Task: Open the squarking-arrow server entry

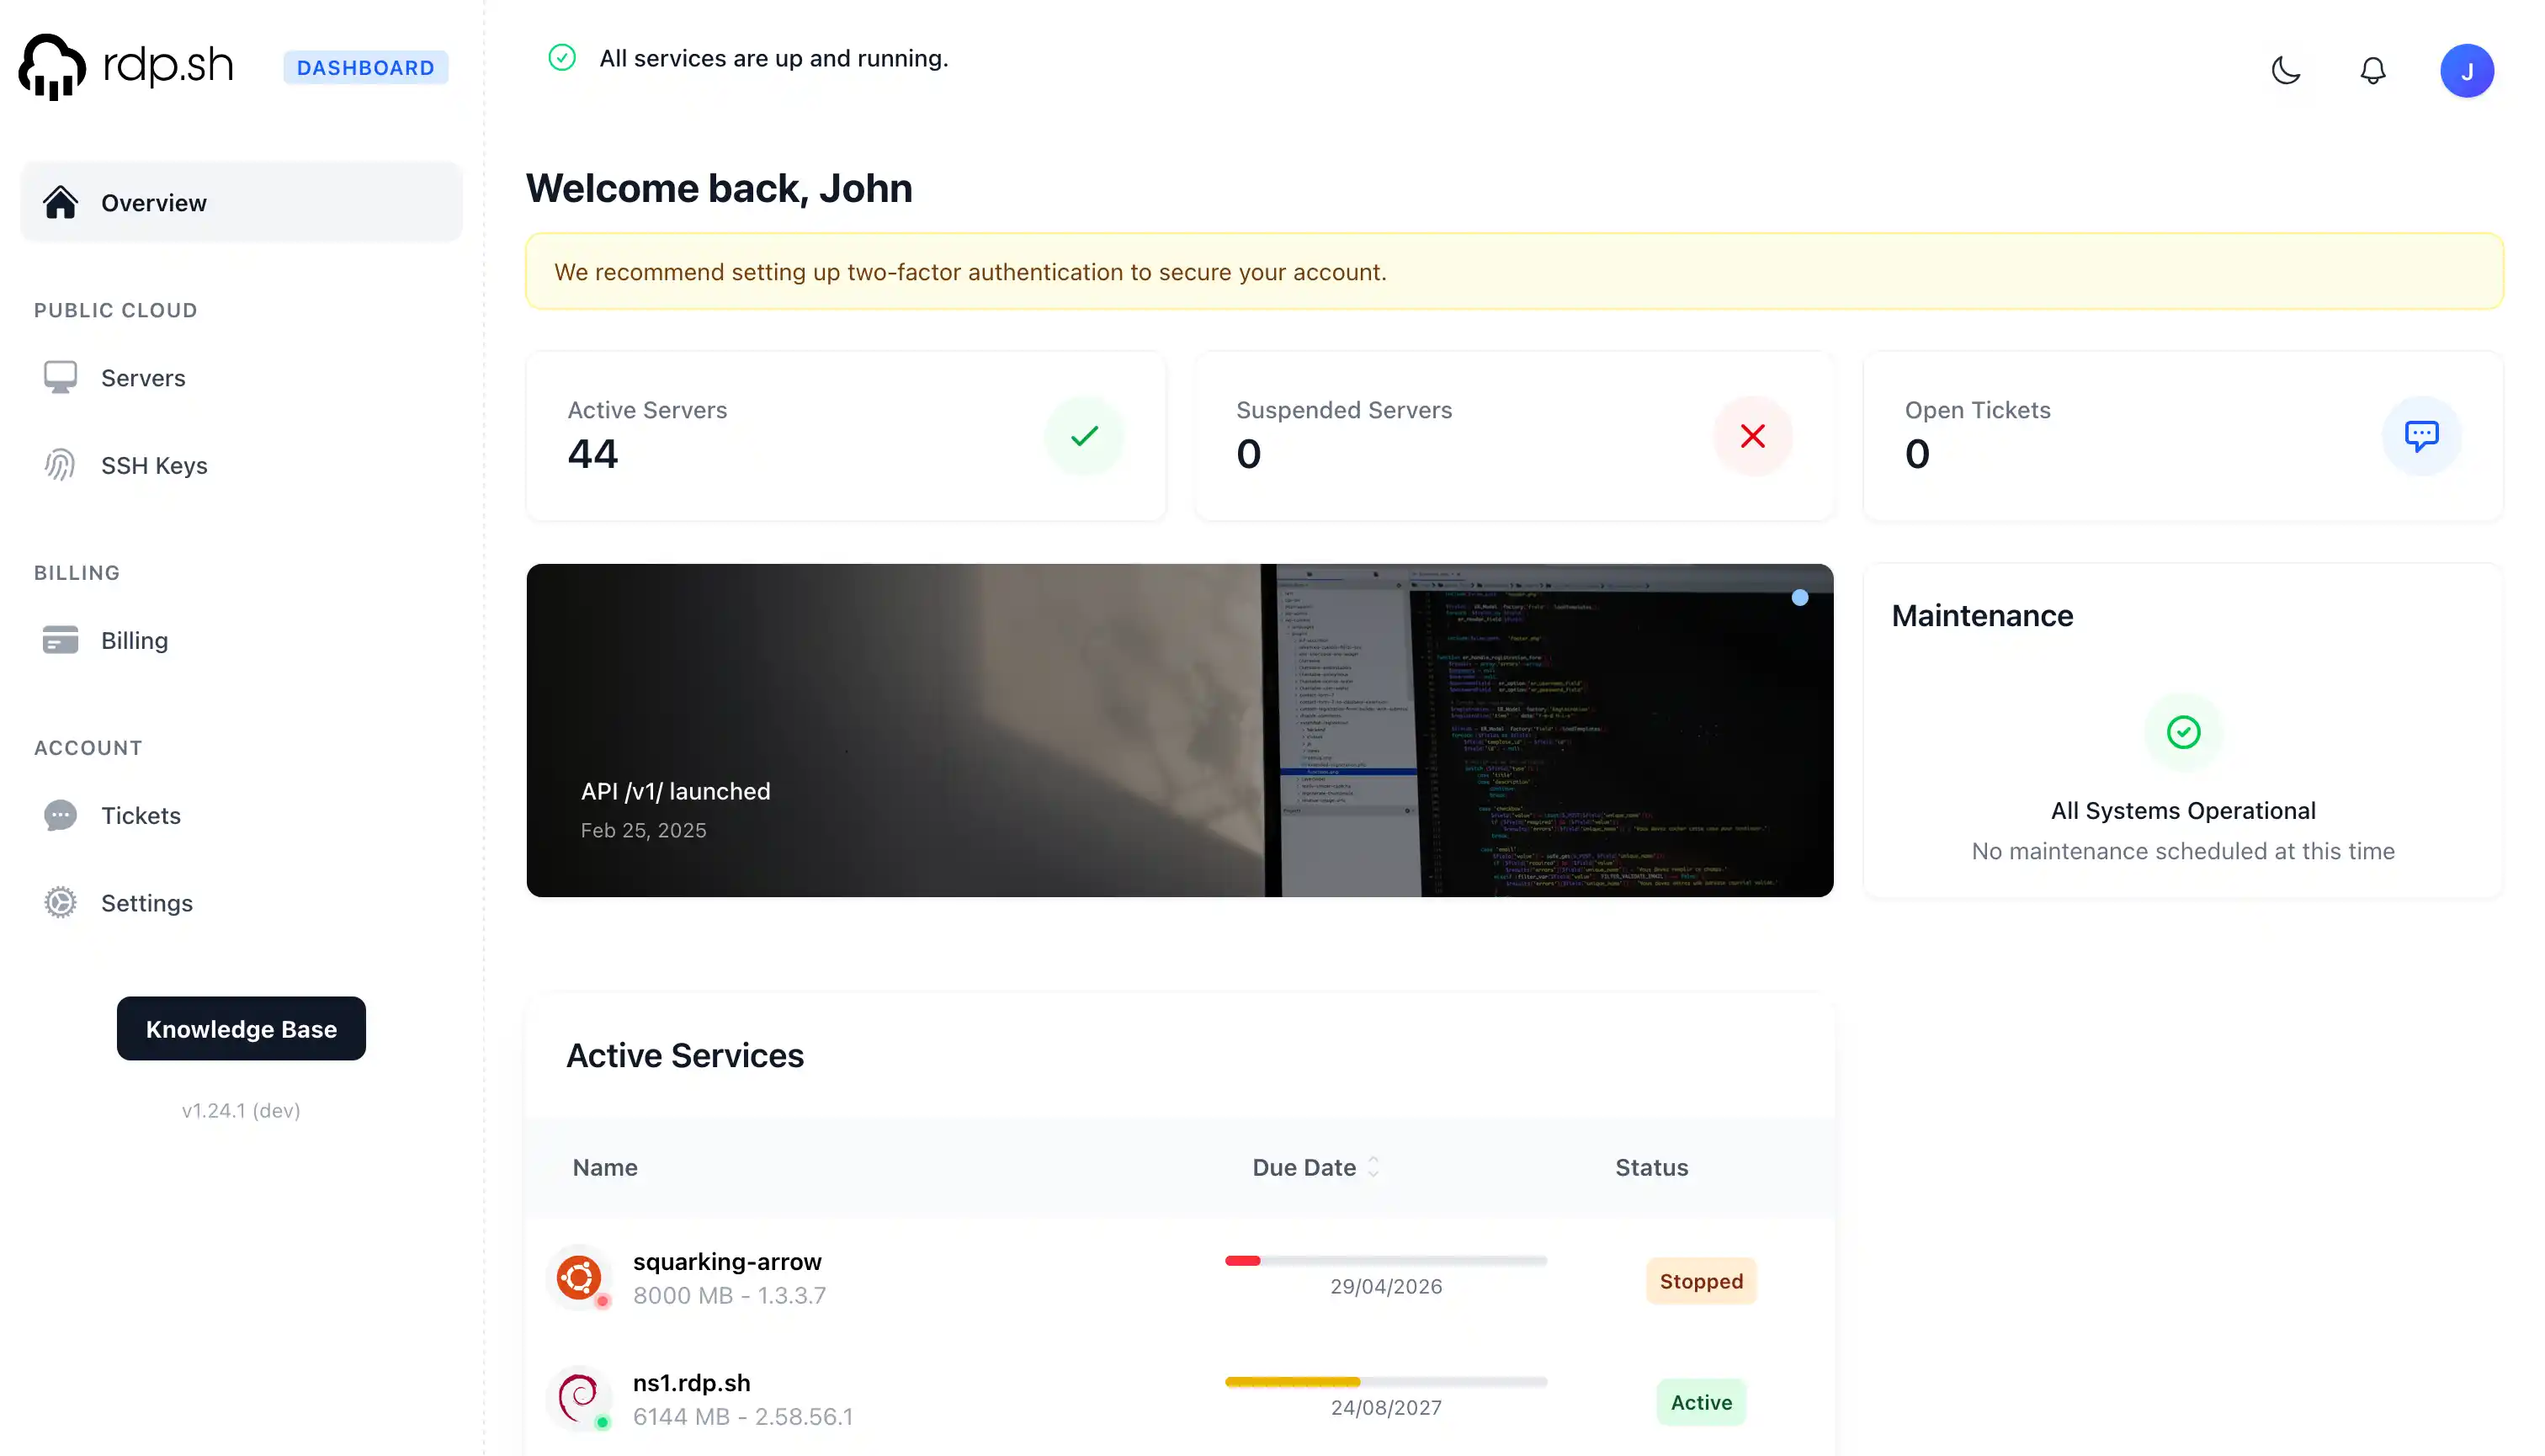Action: click(727, 1262)
